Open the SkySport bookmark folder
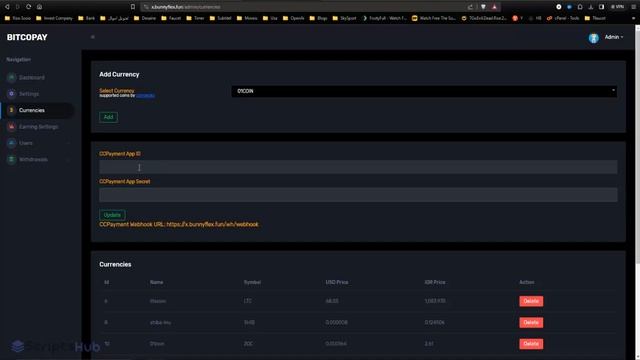 [344, 18]
